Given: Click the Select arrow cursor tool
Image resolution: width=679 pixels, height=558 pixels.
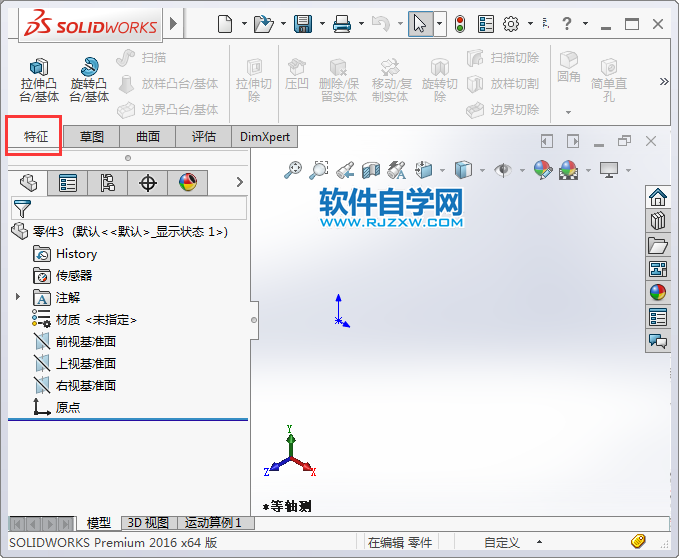Looking at the screenshot, I should [420, 24].
